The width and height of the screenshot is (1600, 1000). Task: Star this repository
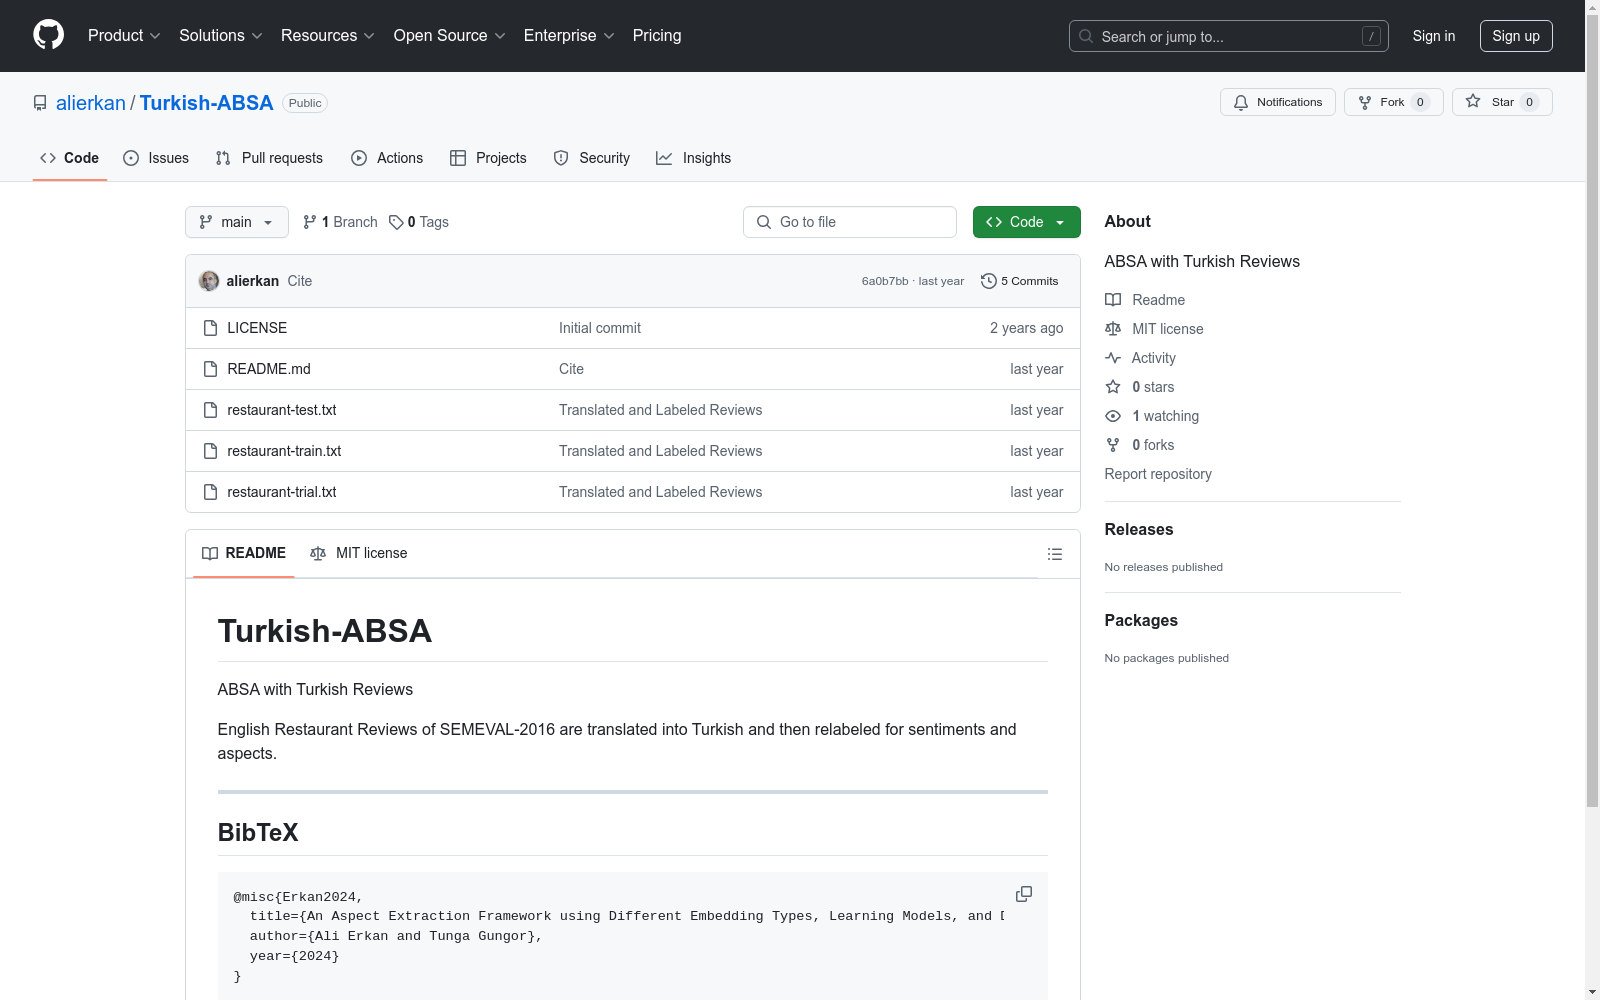pyautogui.click(x=1502, y=102)
